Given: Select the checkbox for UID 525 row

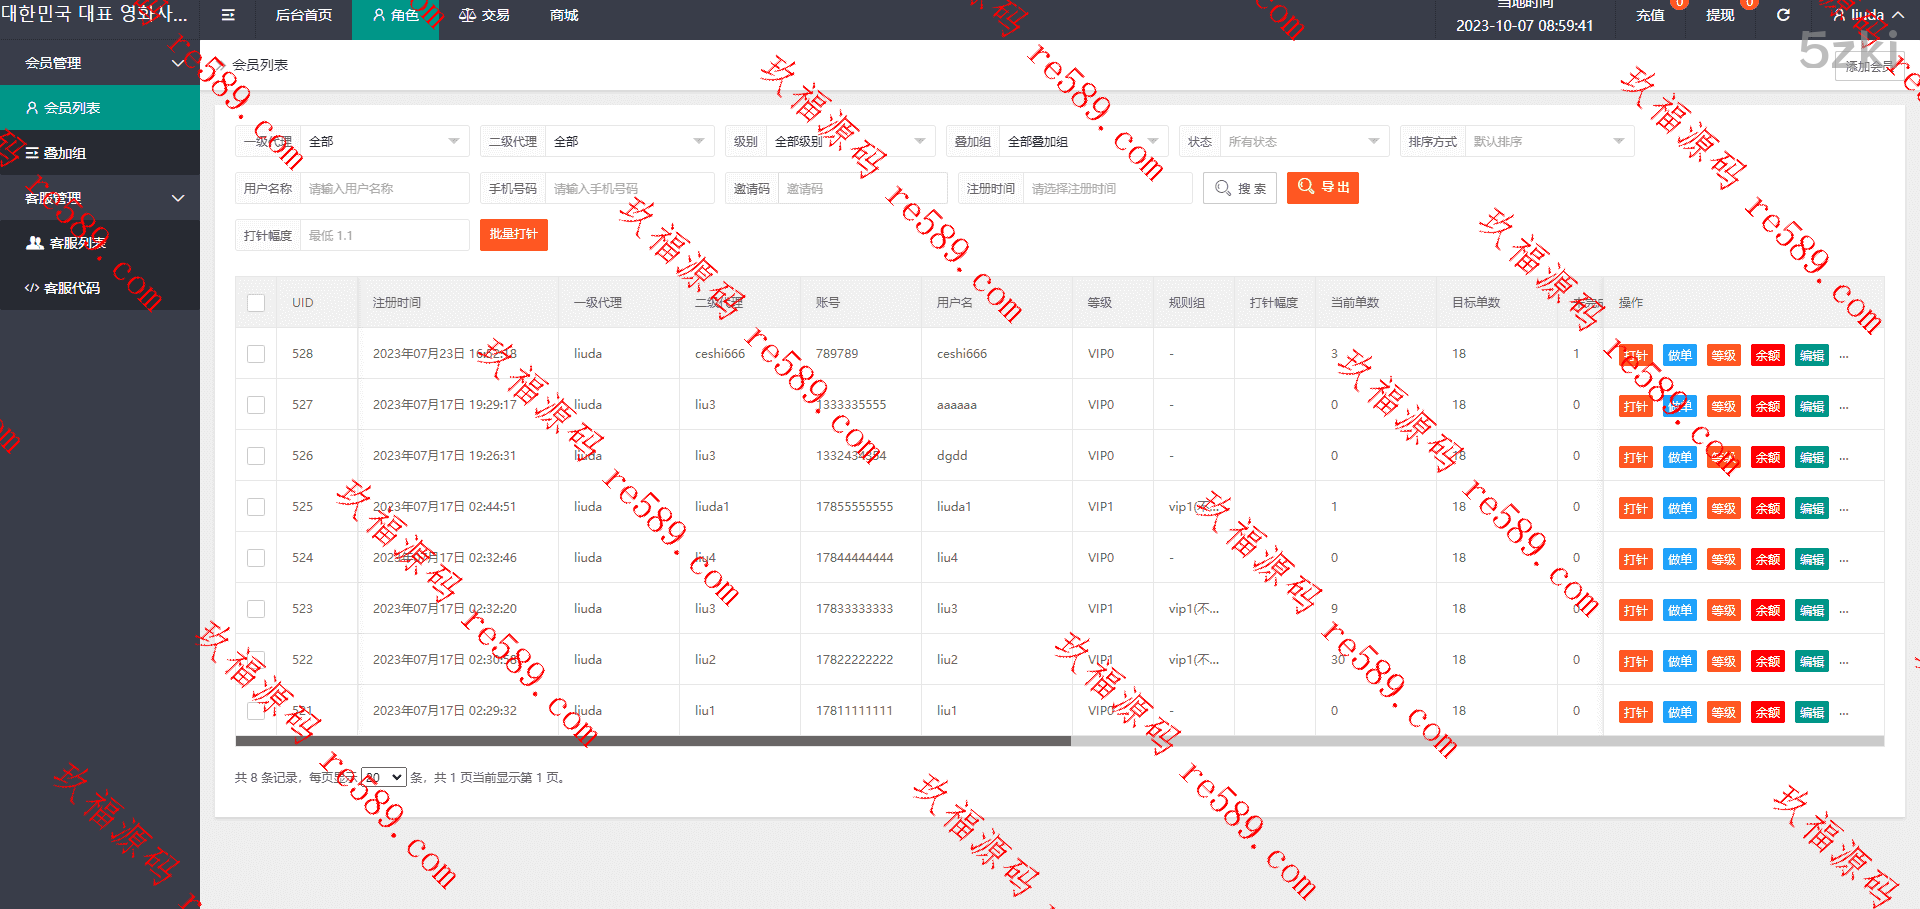Looking at the screenshot, I should click(256, 507).
